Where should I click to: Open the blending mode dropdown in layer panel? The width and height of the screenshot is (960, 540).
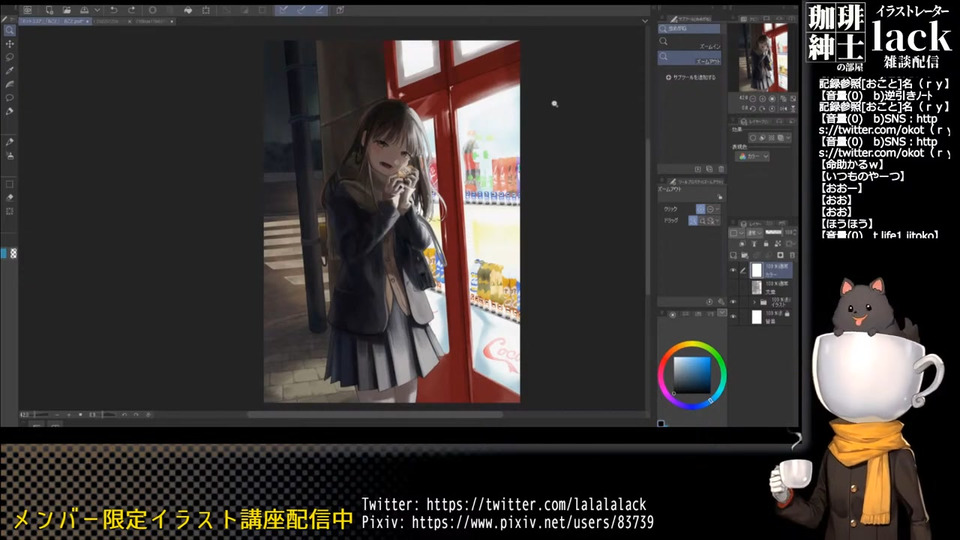[754, 233]
